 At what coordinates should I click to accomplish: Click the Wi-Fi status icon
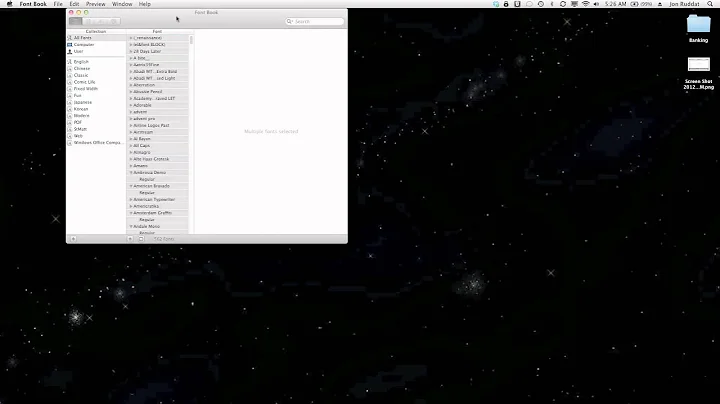tap(585, 4)
